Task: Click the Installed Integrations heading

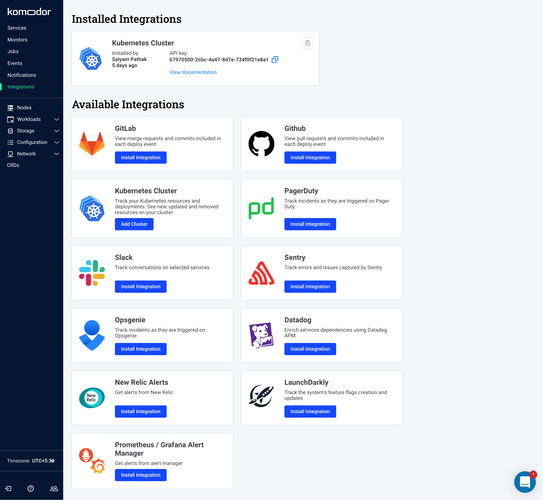Action: point(126,19)
